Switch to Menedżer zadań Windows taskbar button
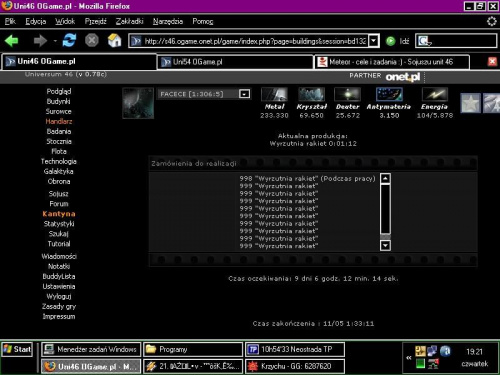 pos(91,349)
